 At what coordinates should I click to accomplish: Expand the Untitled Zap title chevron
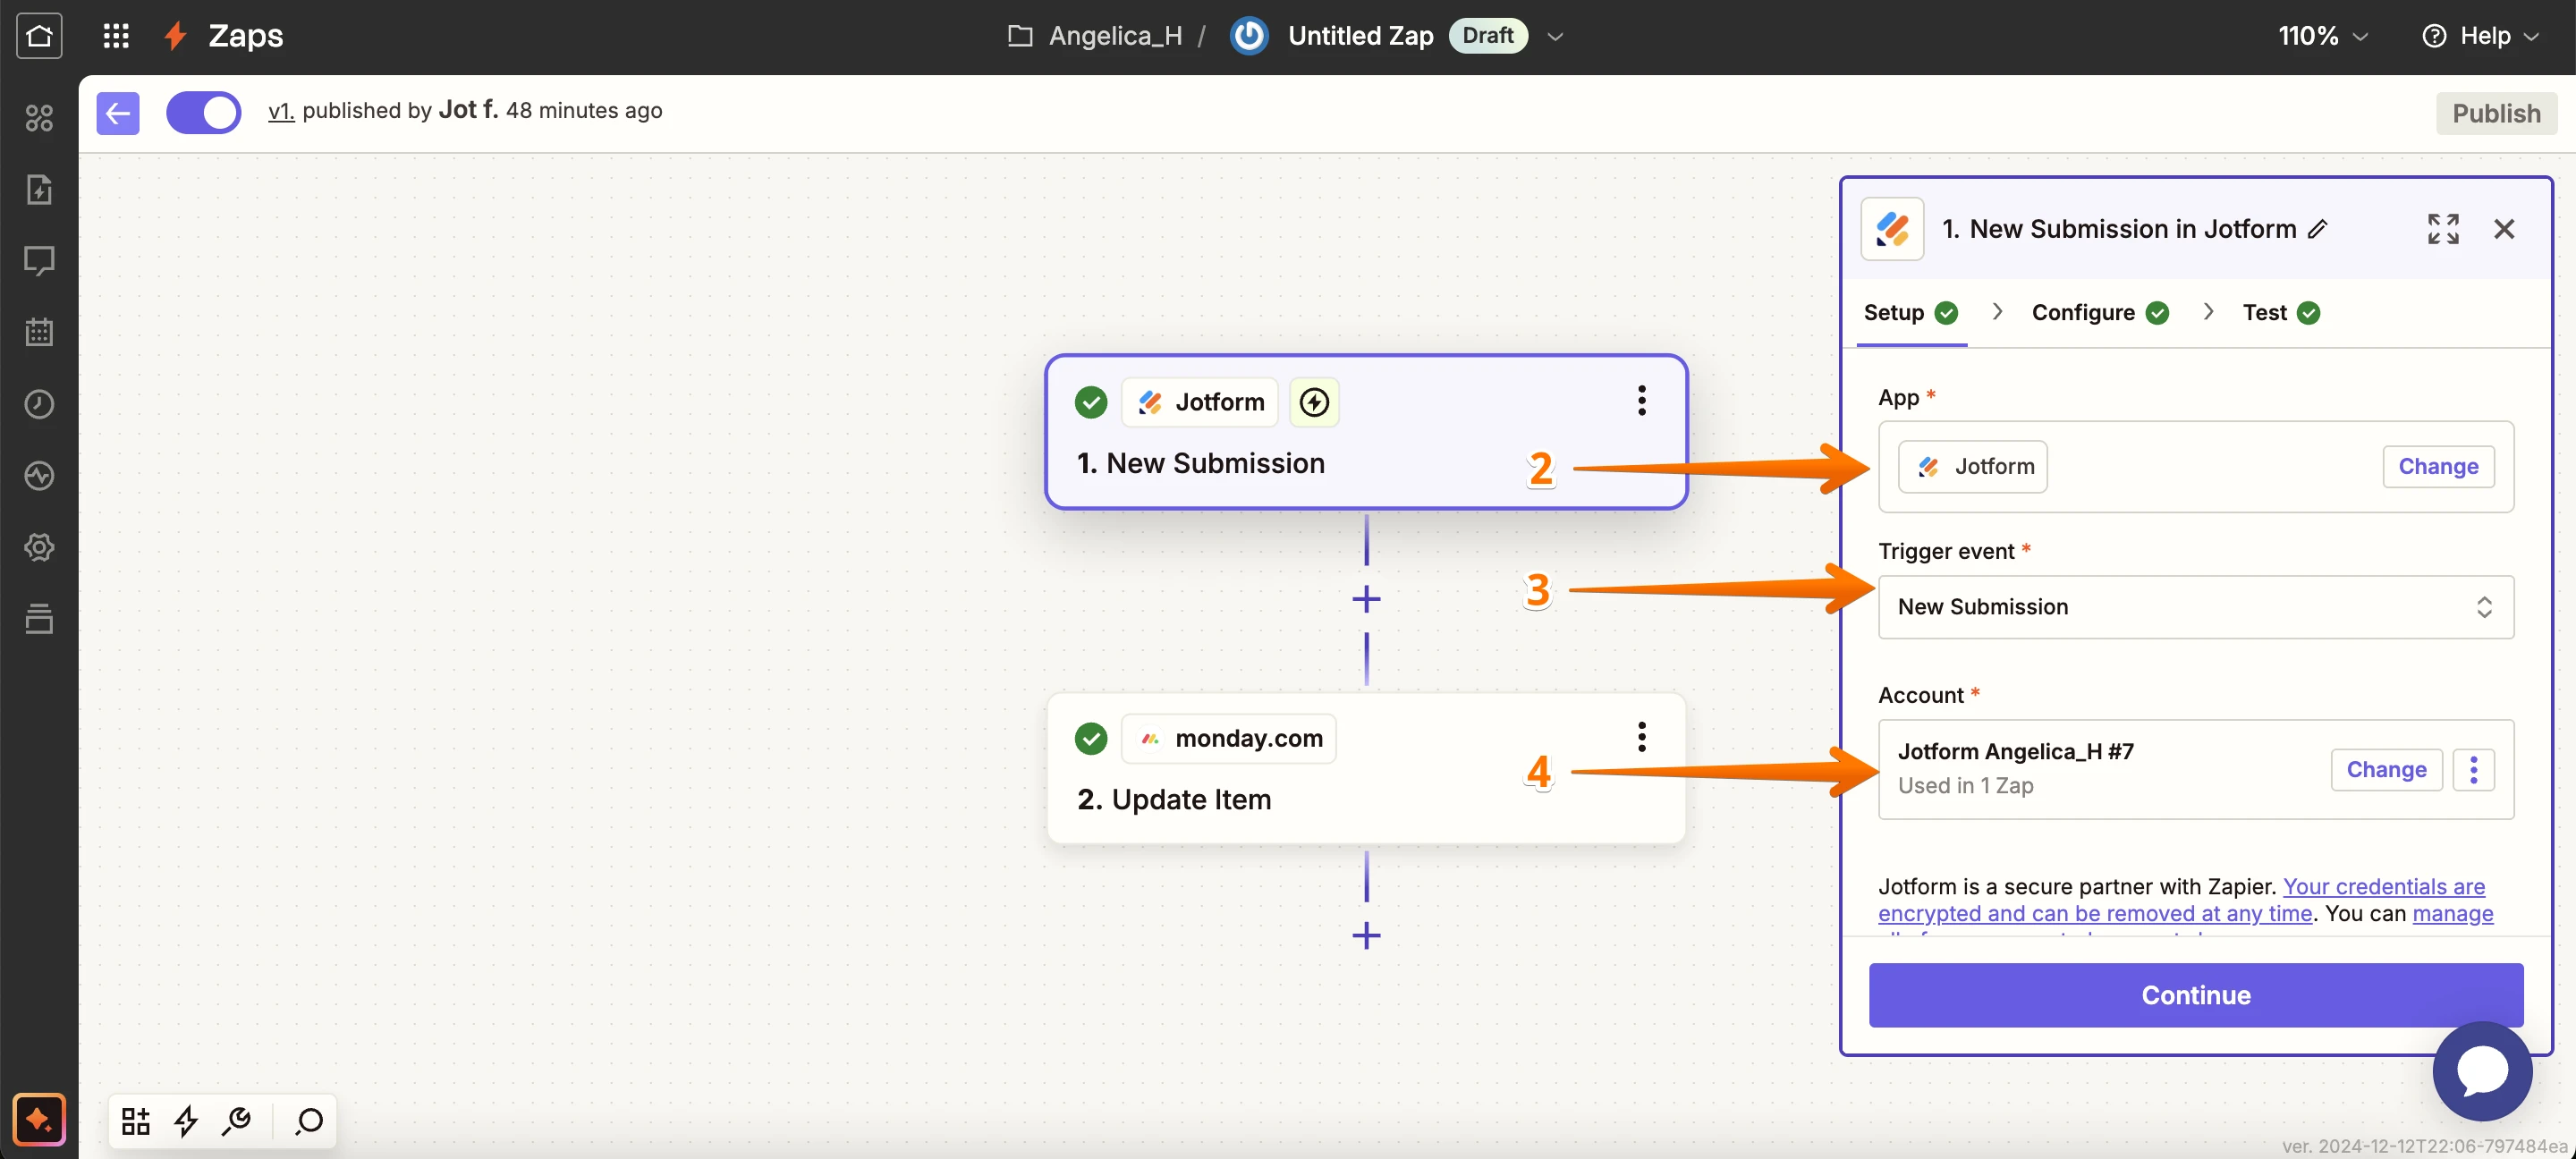pyautogui.click(x=1555, y=36)
